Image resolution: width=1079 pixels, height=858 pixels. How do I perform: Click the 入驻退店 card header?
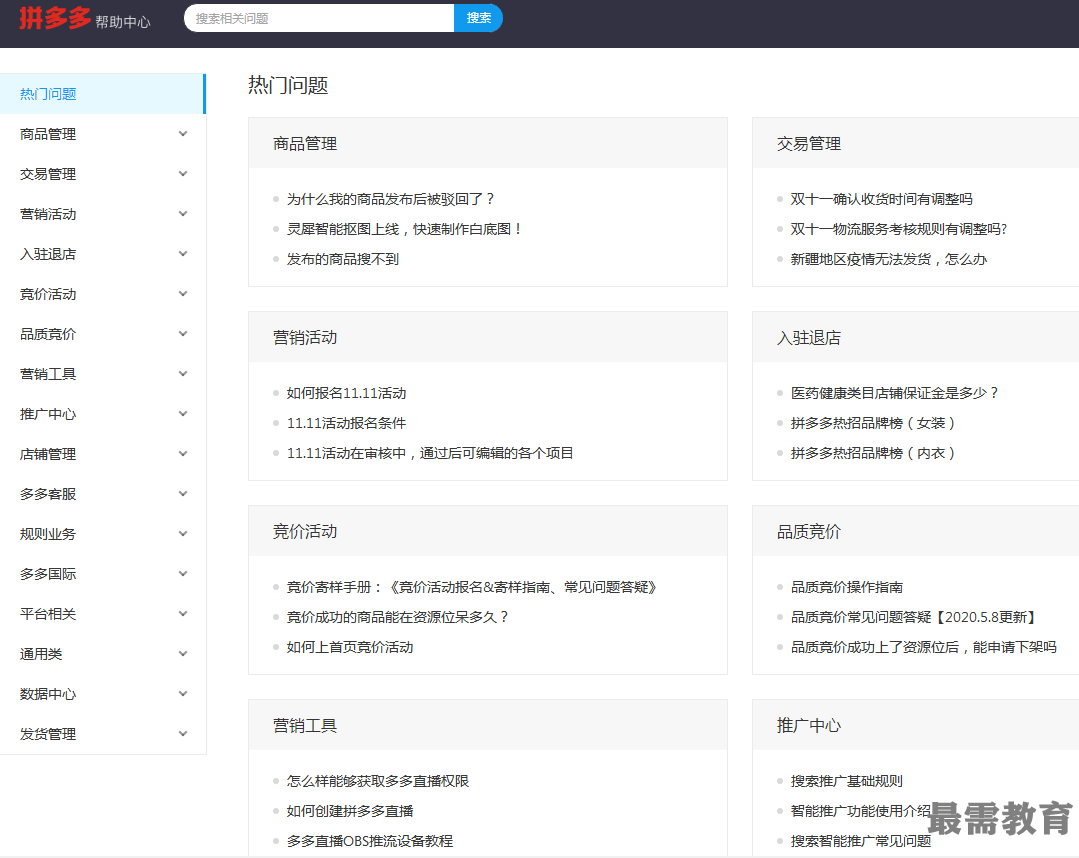[x=915, y=337]
